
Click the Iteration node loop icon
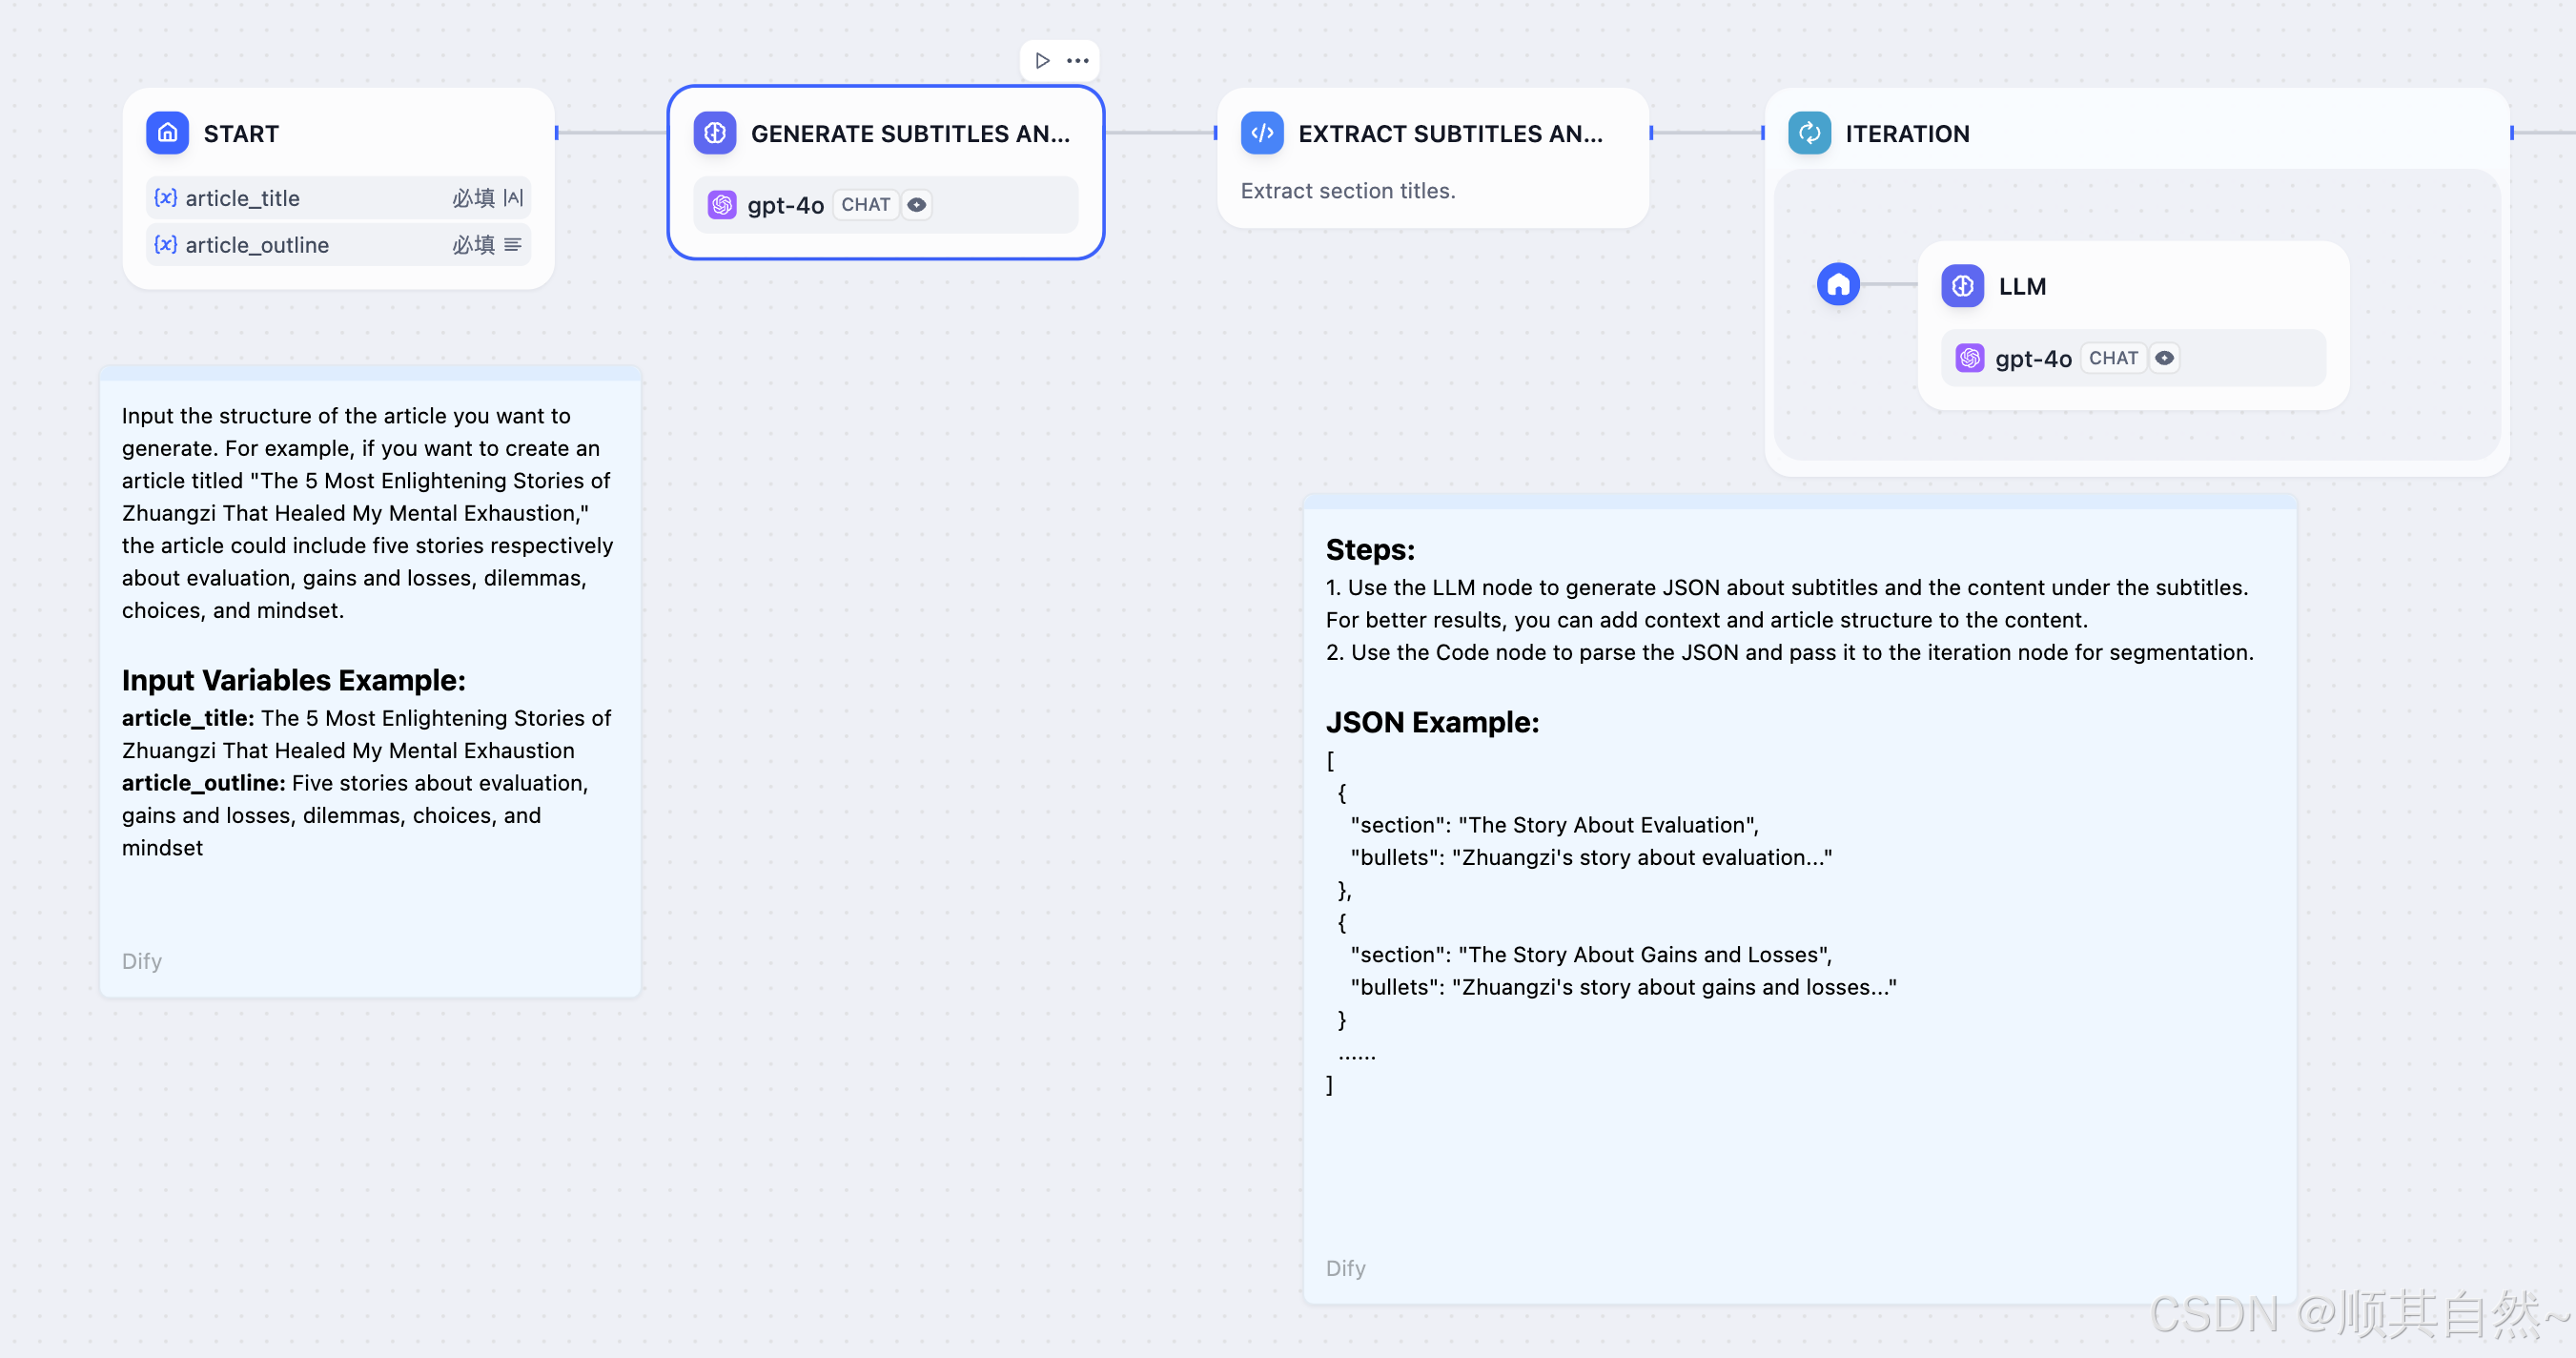[x=1809, y=133]
